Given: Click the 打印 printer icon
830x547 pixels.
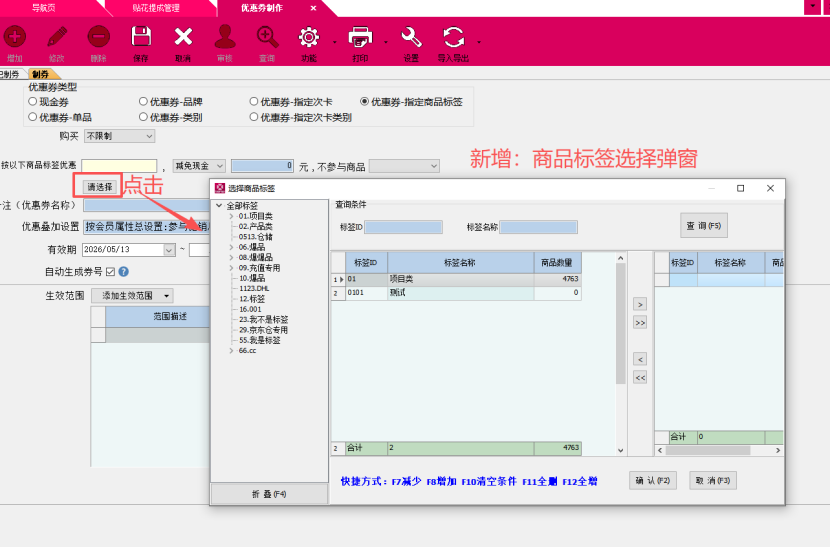Looking at the screenshot, I should tap(360, 37).
